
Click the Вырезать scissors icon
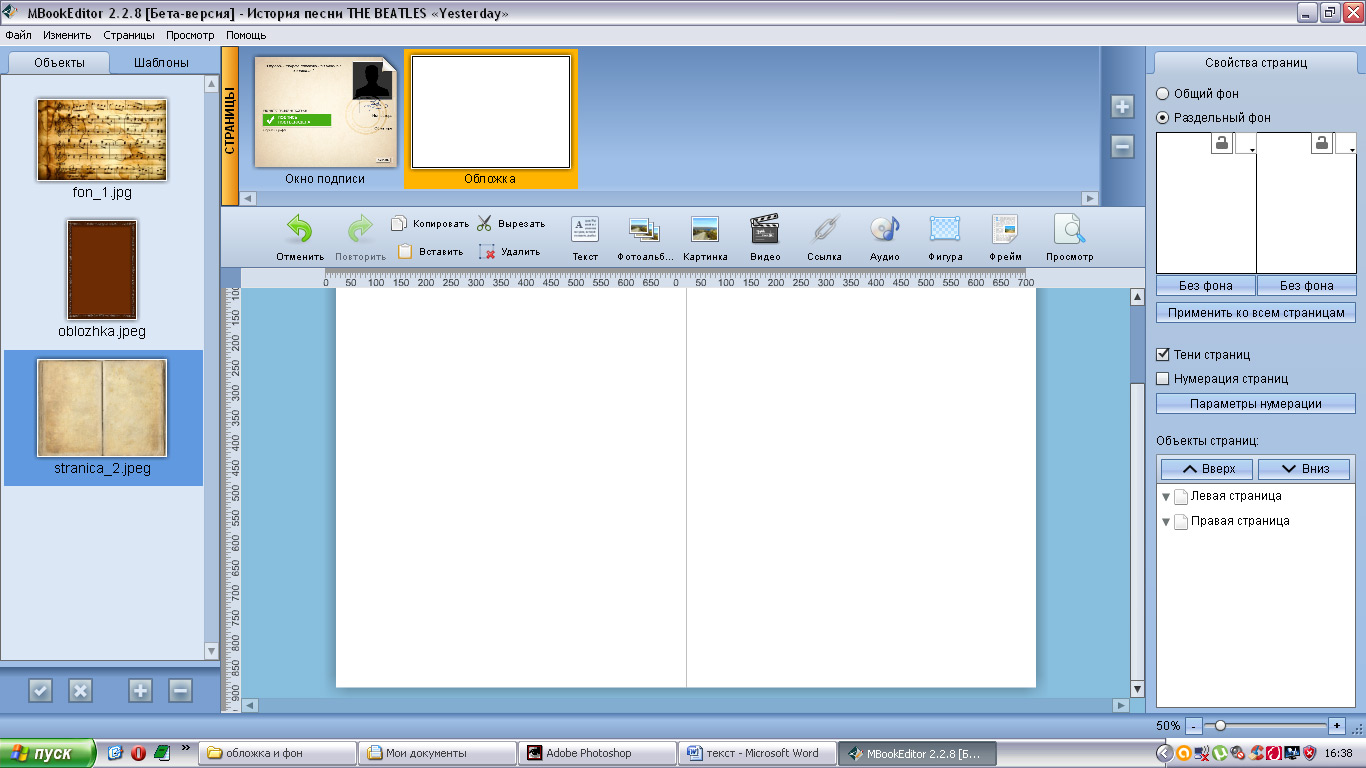tap(485, 223)
